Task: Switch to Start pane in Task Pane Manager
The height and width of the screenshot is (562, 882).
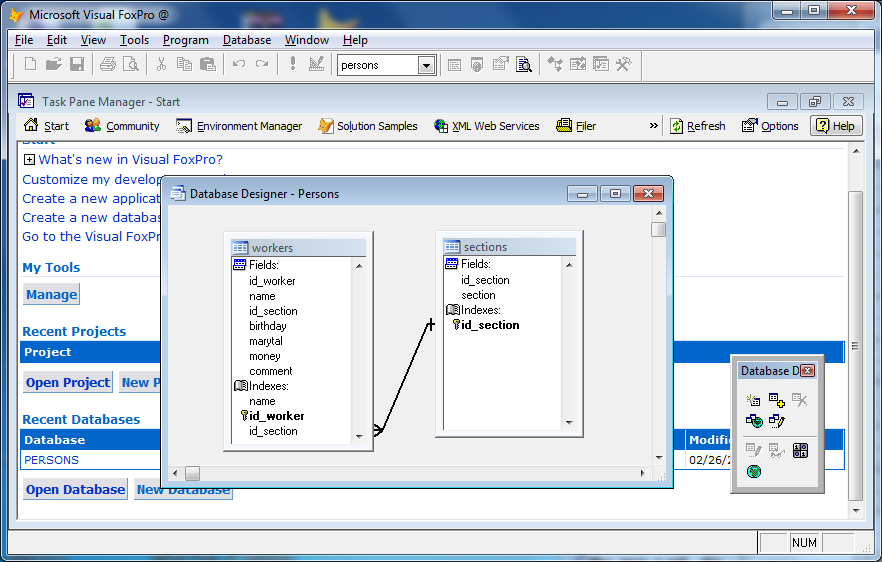Action: coord(46,125)
